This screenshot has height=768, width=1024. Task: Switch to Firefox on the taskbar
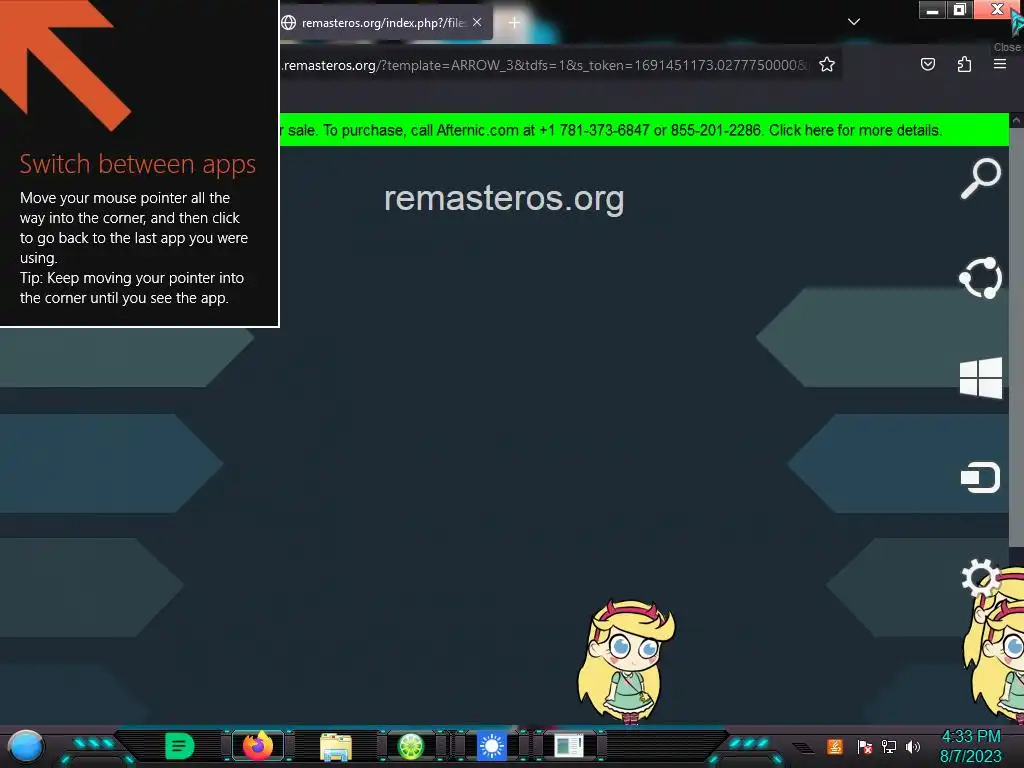(258, 746)
